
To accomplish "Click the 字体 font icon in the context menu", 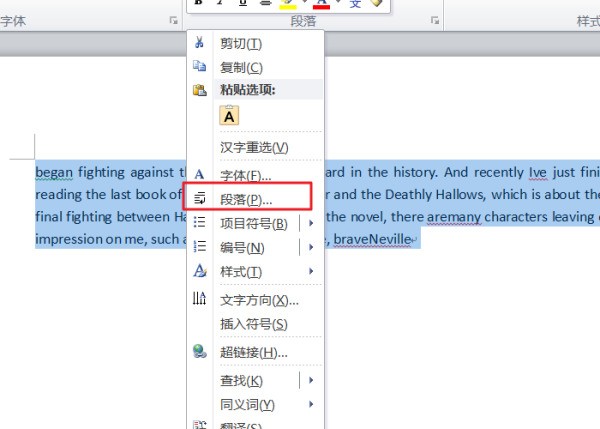I will tap(199, 175).
